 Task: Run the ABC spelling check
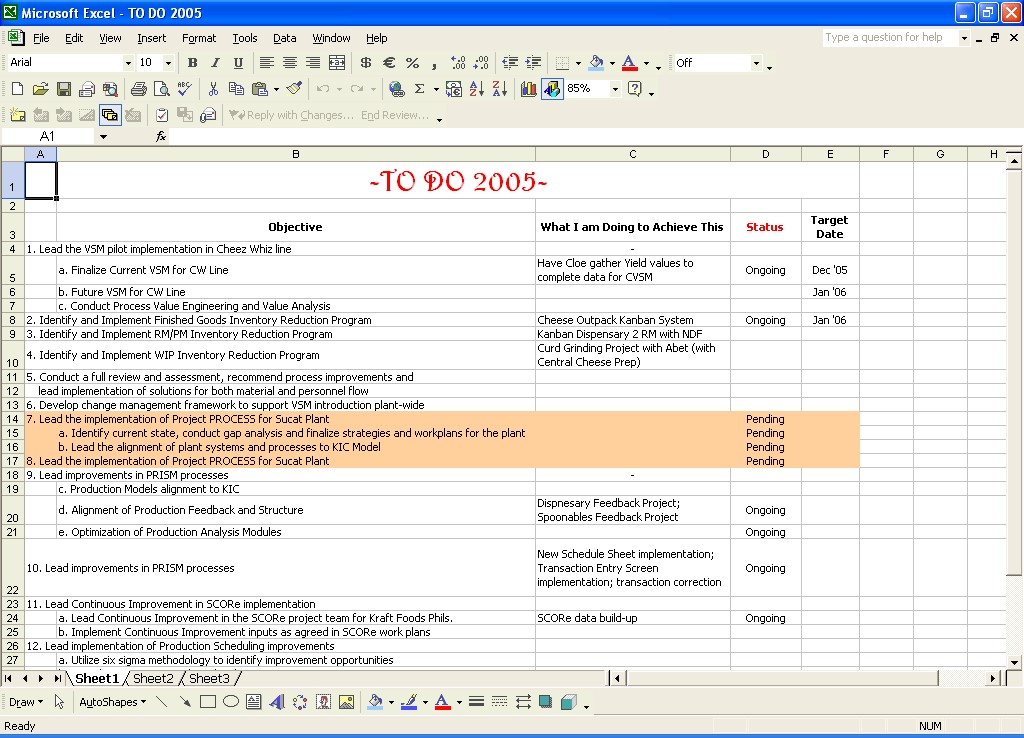[185, 89]
